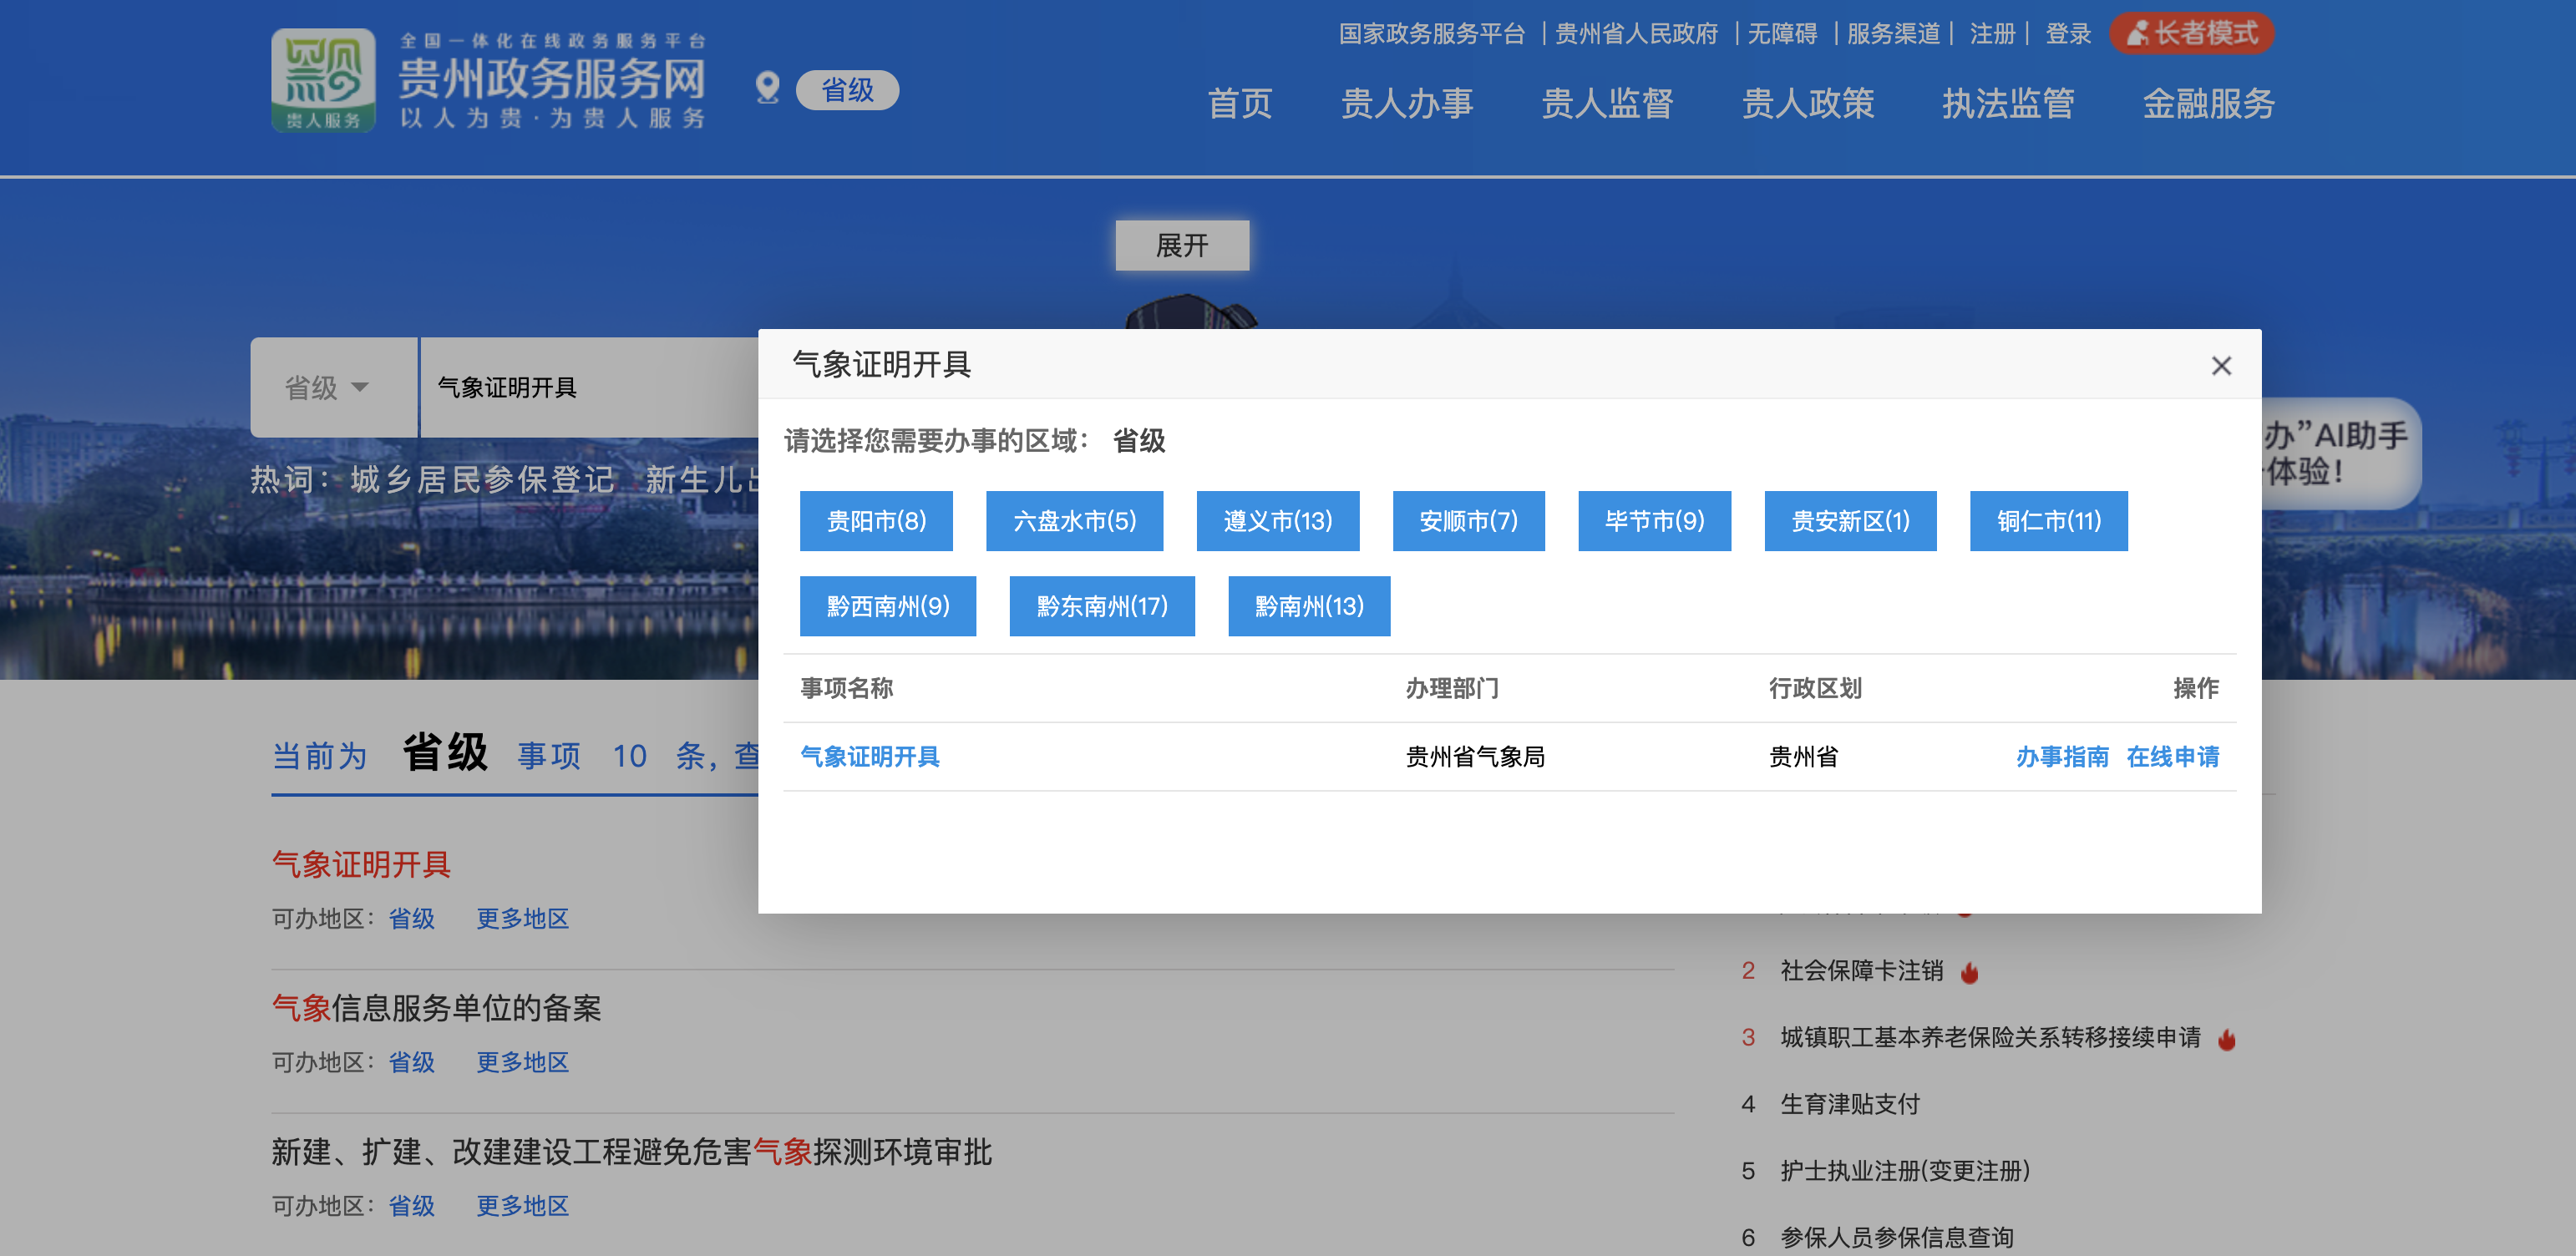The height and width of the screenshot is (1256, 2576).
Task: Open the 贵人办事 navigation item
Action: click(1407, 104)
